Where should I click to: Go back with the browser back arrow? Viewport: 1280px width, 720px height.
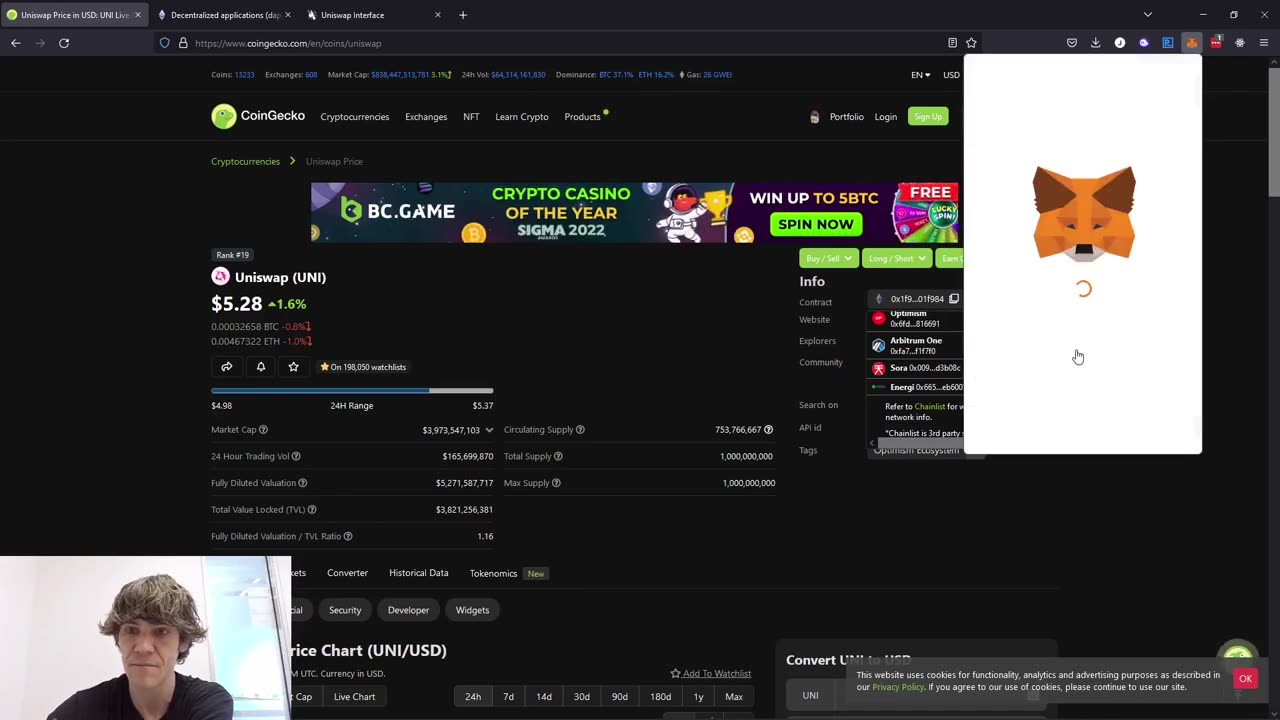[16, 43]
